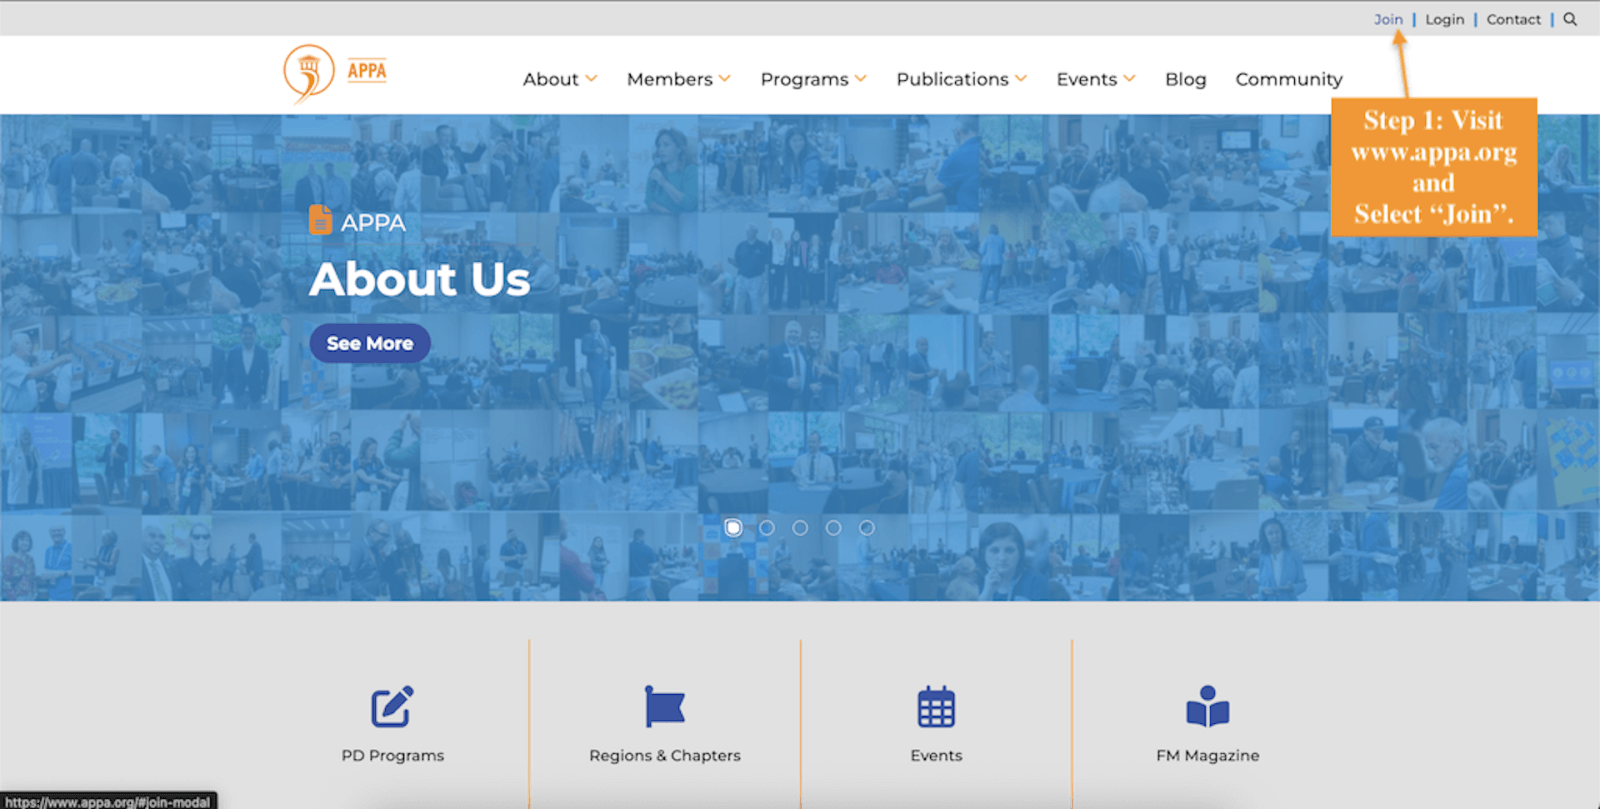This screenshot has height=809, width=1600.
Task: Select the first carousel slide dot
Action: point(733,528)
